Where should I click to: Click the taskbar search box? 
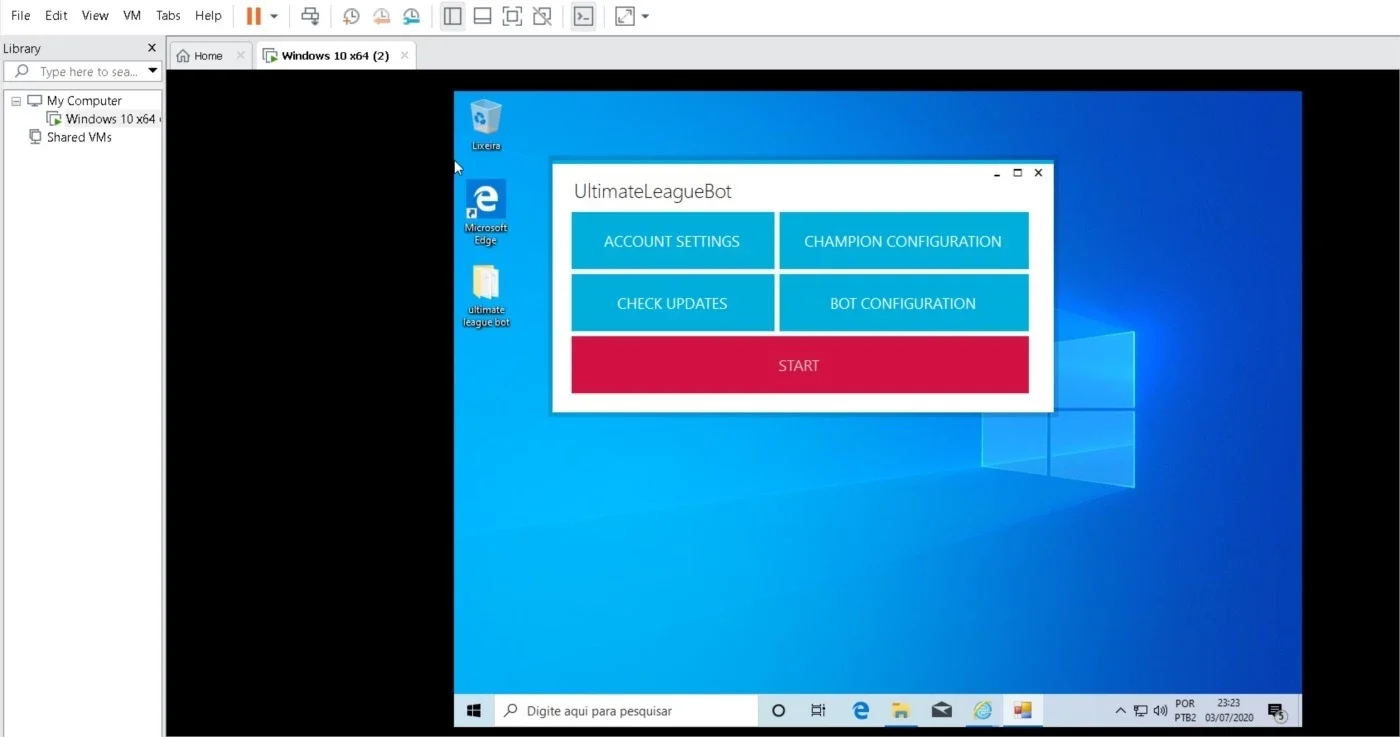(x=626, y=711)
